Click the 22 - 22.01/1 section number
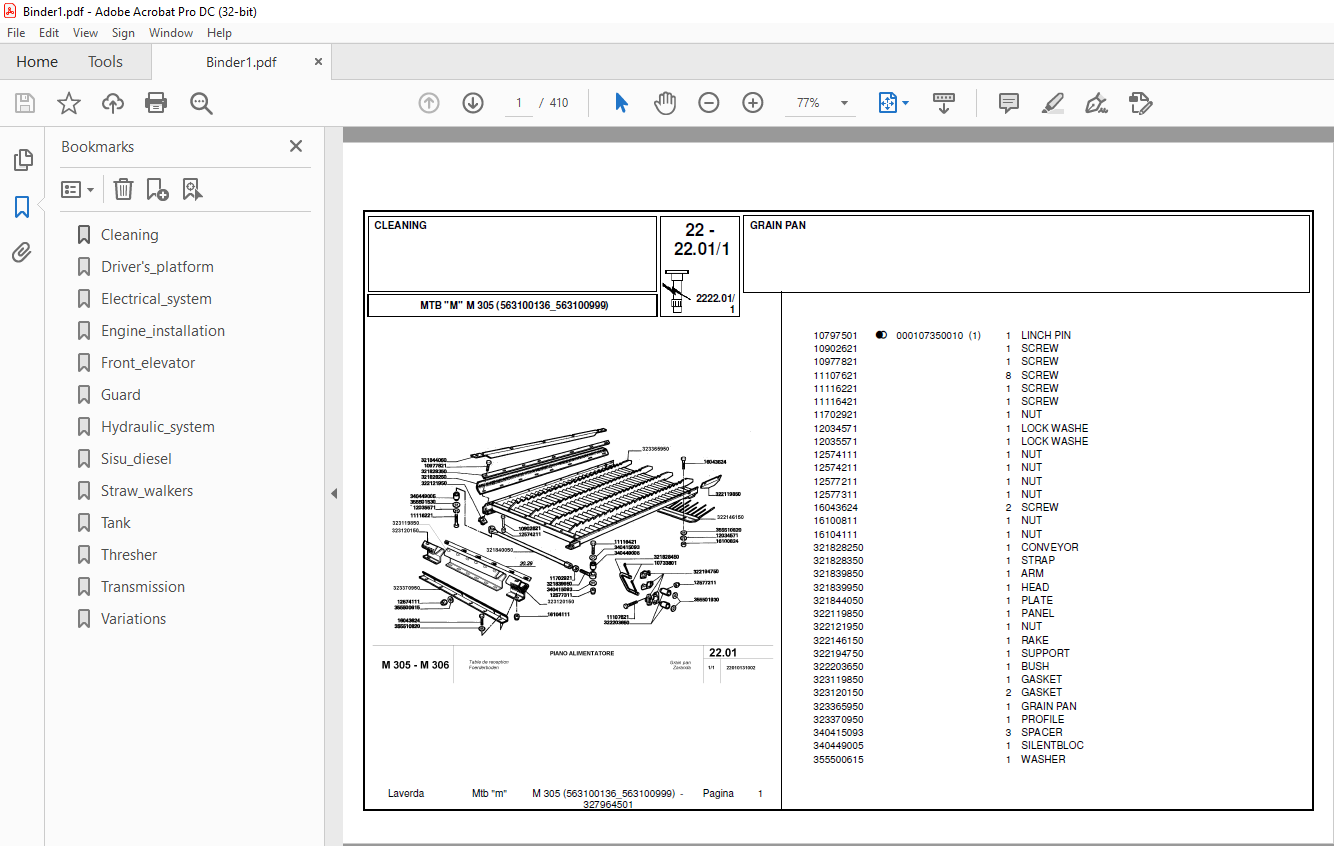Viewport: 1334px width, 846px height. tap(700, 240)
